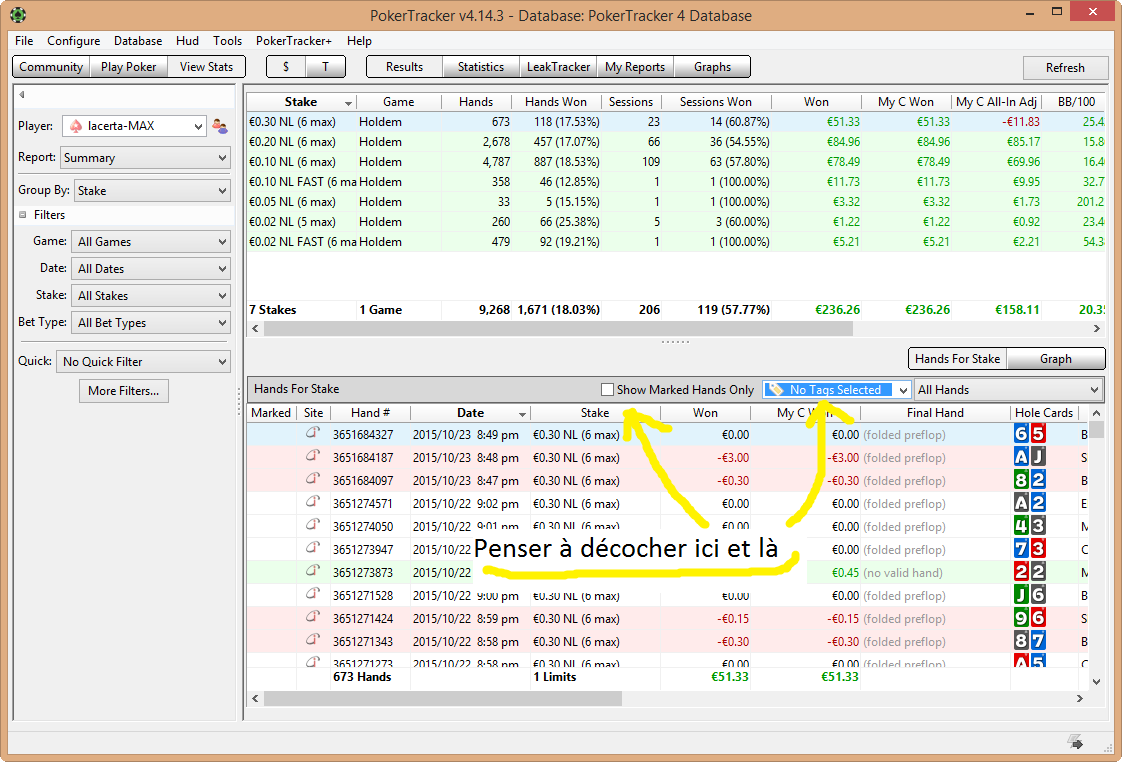Open the Player dropdown showing lacerta-MAX
This screenshot has width=1122, height=762.
click(x=135, y=126)
